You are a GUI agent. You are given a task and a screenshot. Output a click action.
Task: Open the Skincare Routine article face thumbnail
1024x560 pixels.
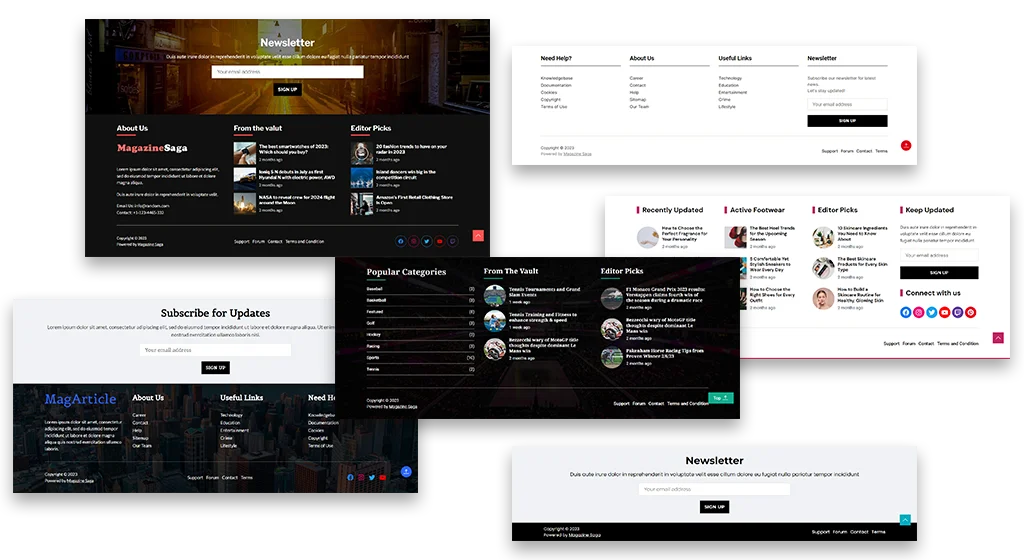[823, 298]
